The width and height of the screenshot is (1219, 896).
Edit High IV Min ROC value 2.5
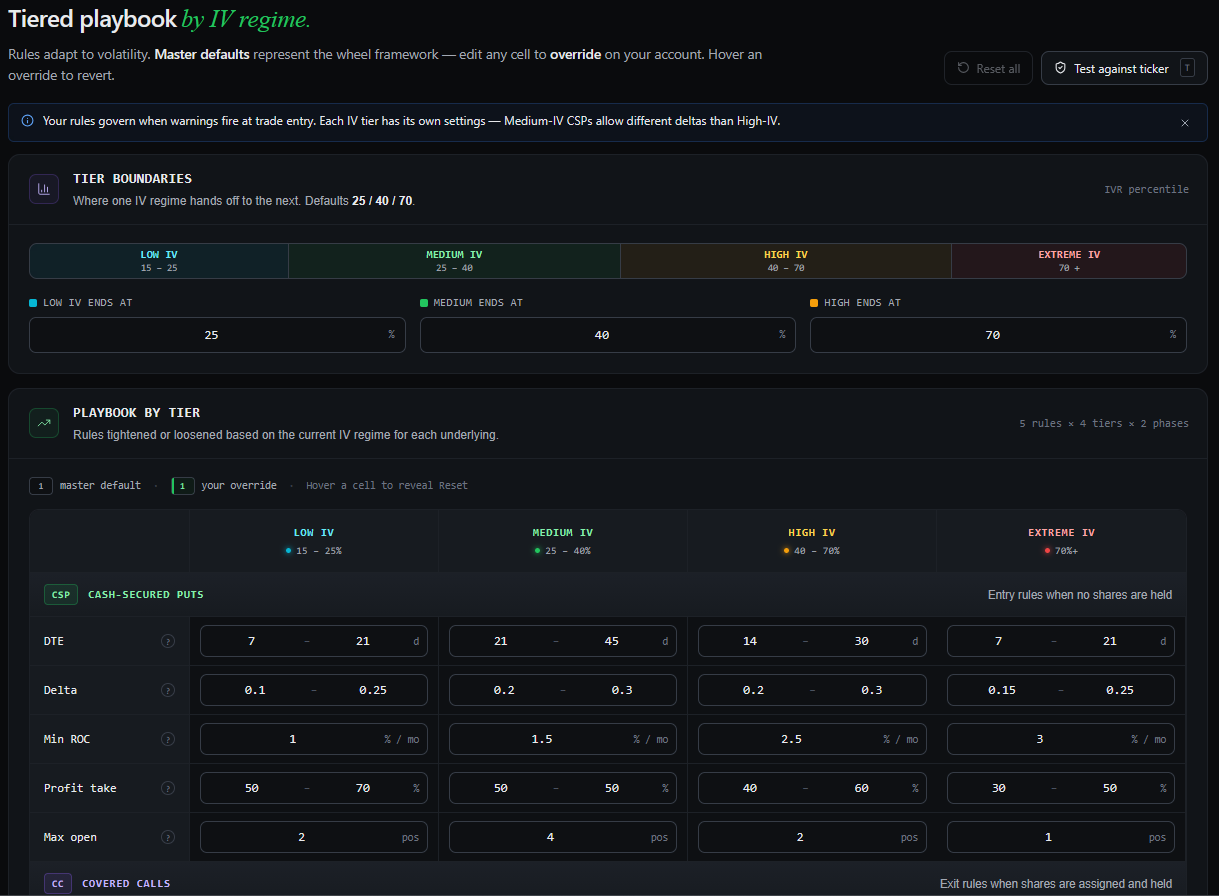(x=791, y=739)
